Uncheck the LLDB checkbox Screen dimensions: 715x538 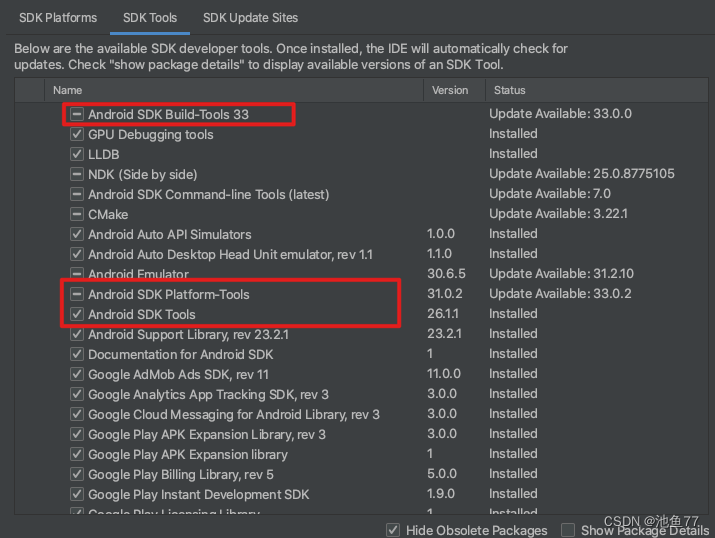click(x=77, y=154)
